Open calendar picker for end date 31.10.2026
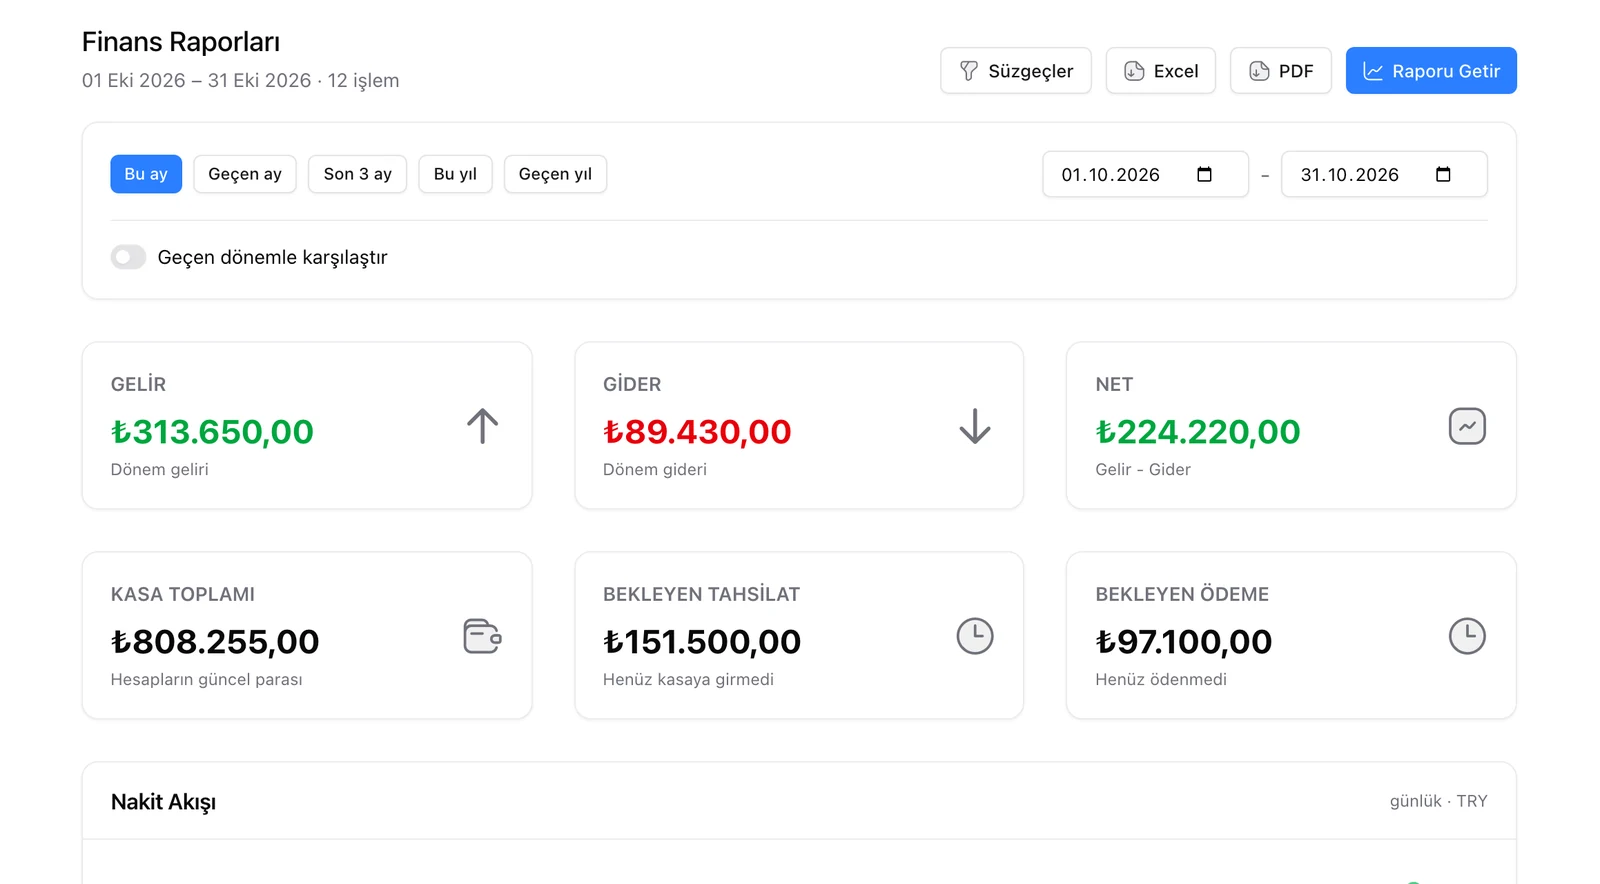 click(x=1443, y=174)
